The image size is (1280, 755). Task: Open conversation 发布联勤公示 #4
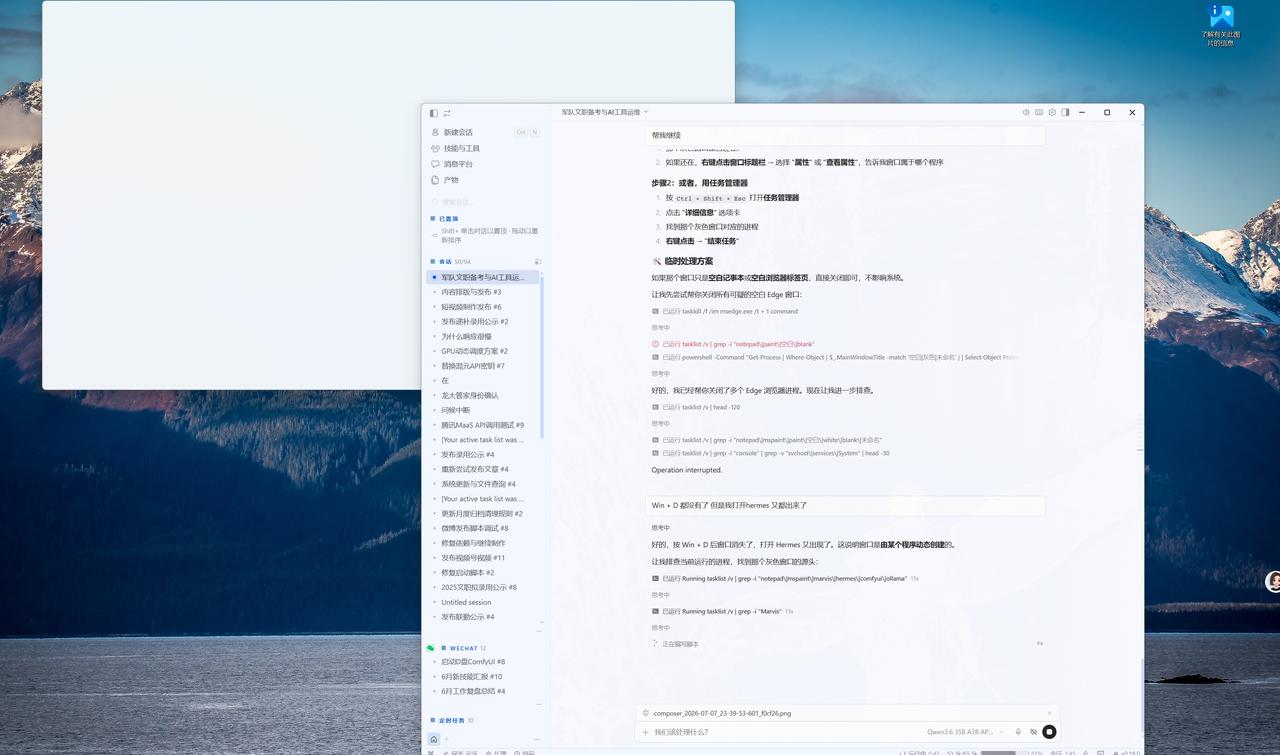484,617
